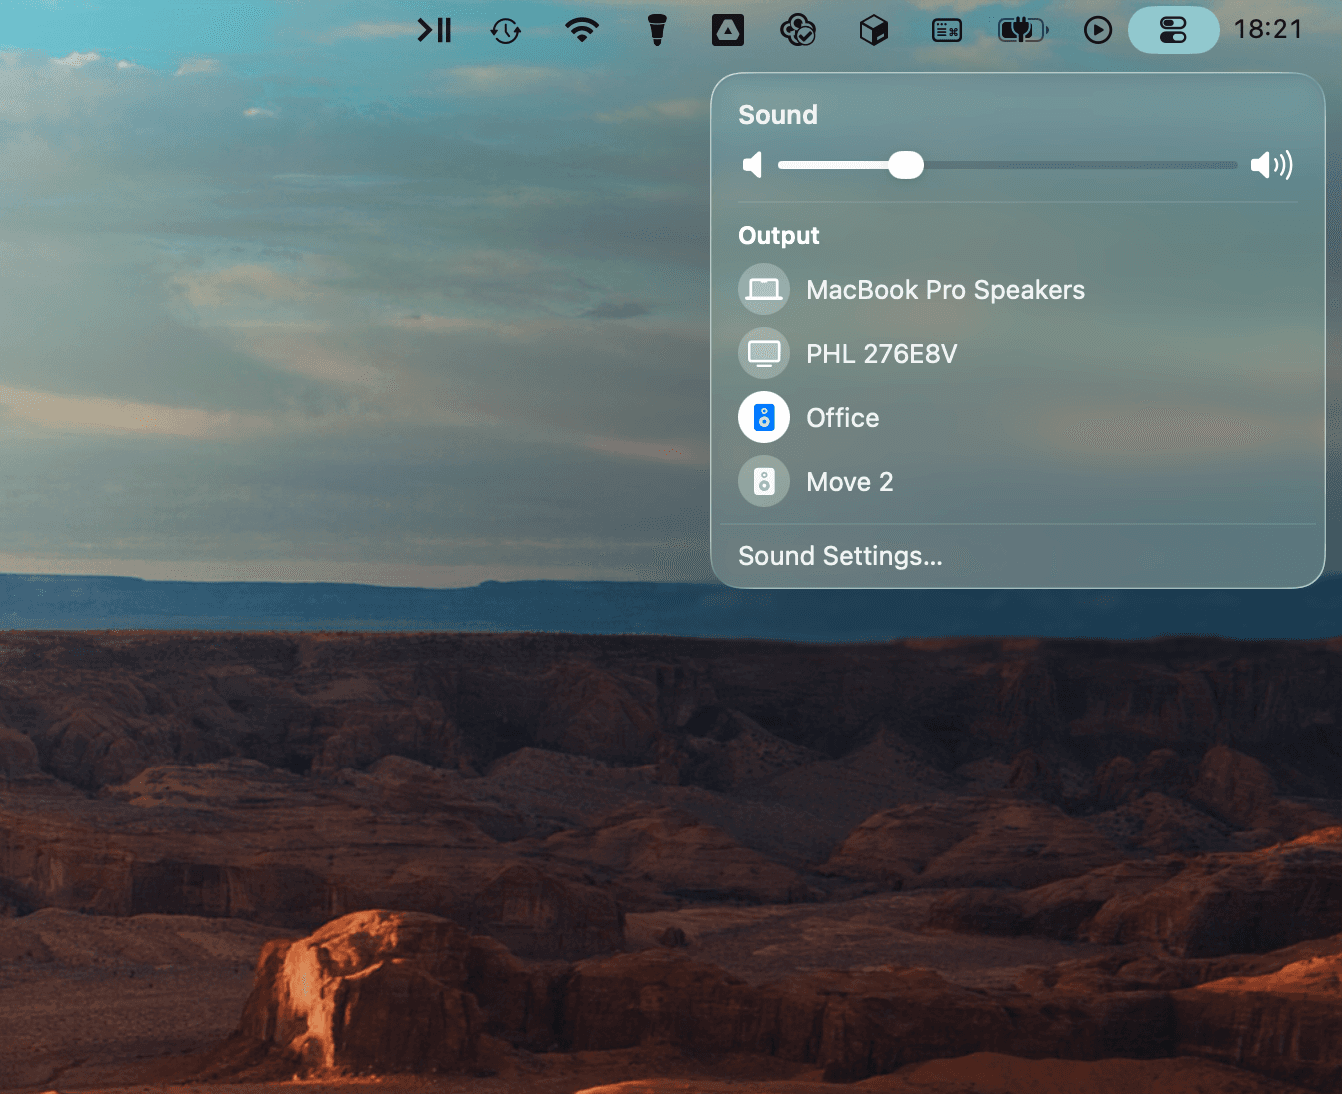Viewport: 1342px width, 1094px height.
Task: Click the flashlight icon in menu bar
Action: click(x=656, y=30)
